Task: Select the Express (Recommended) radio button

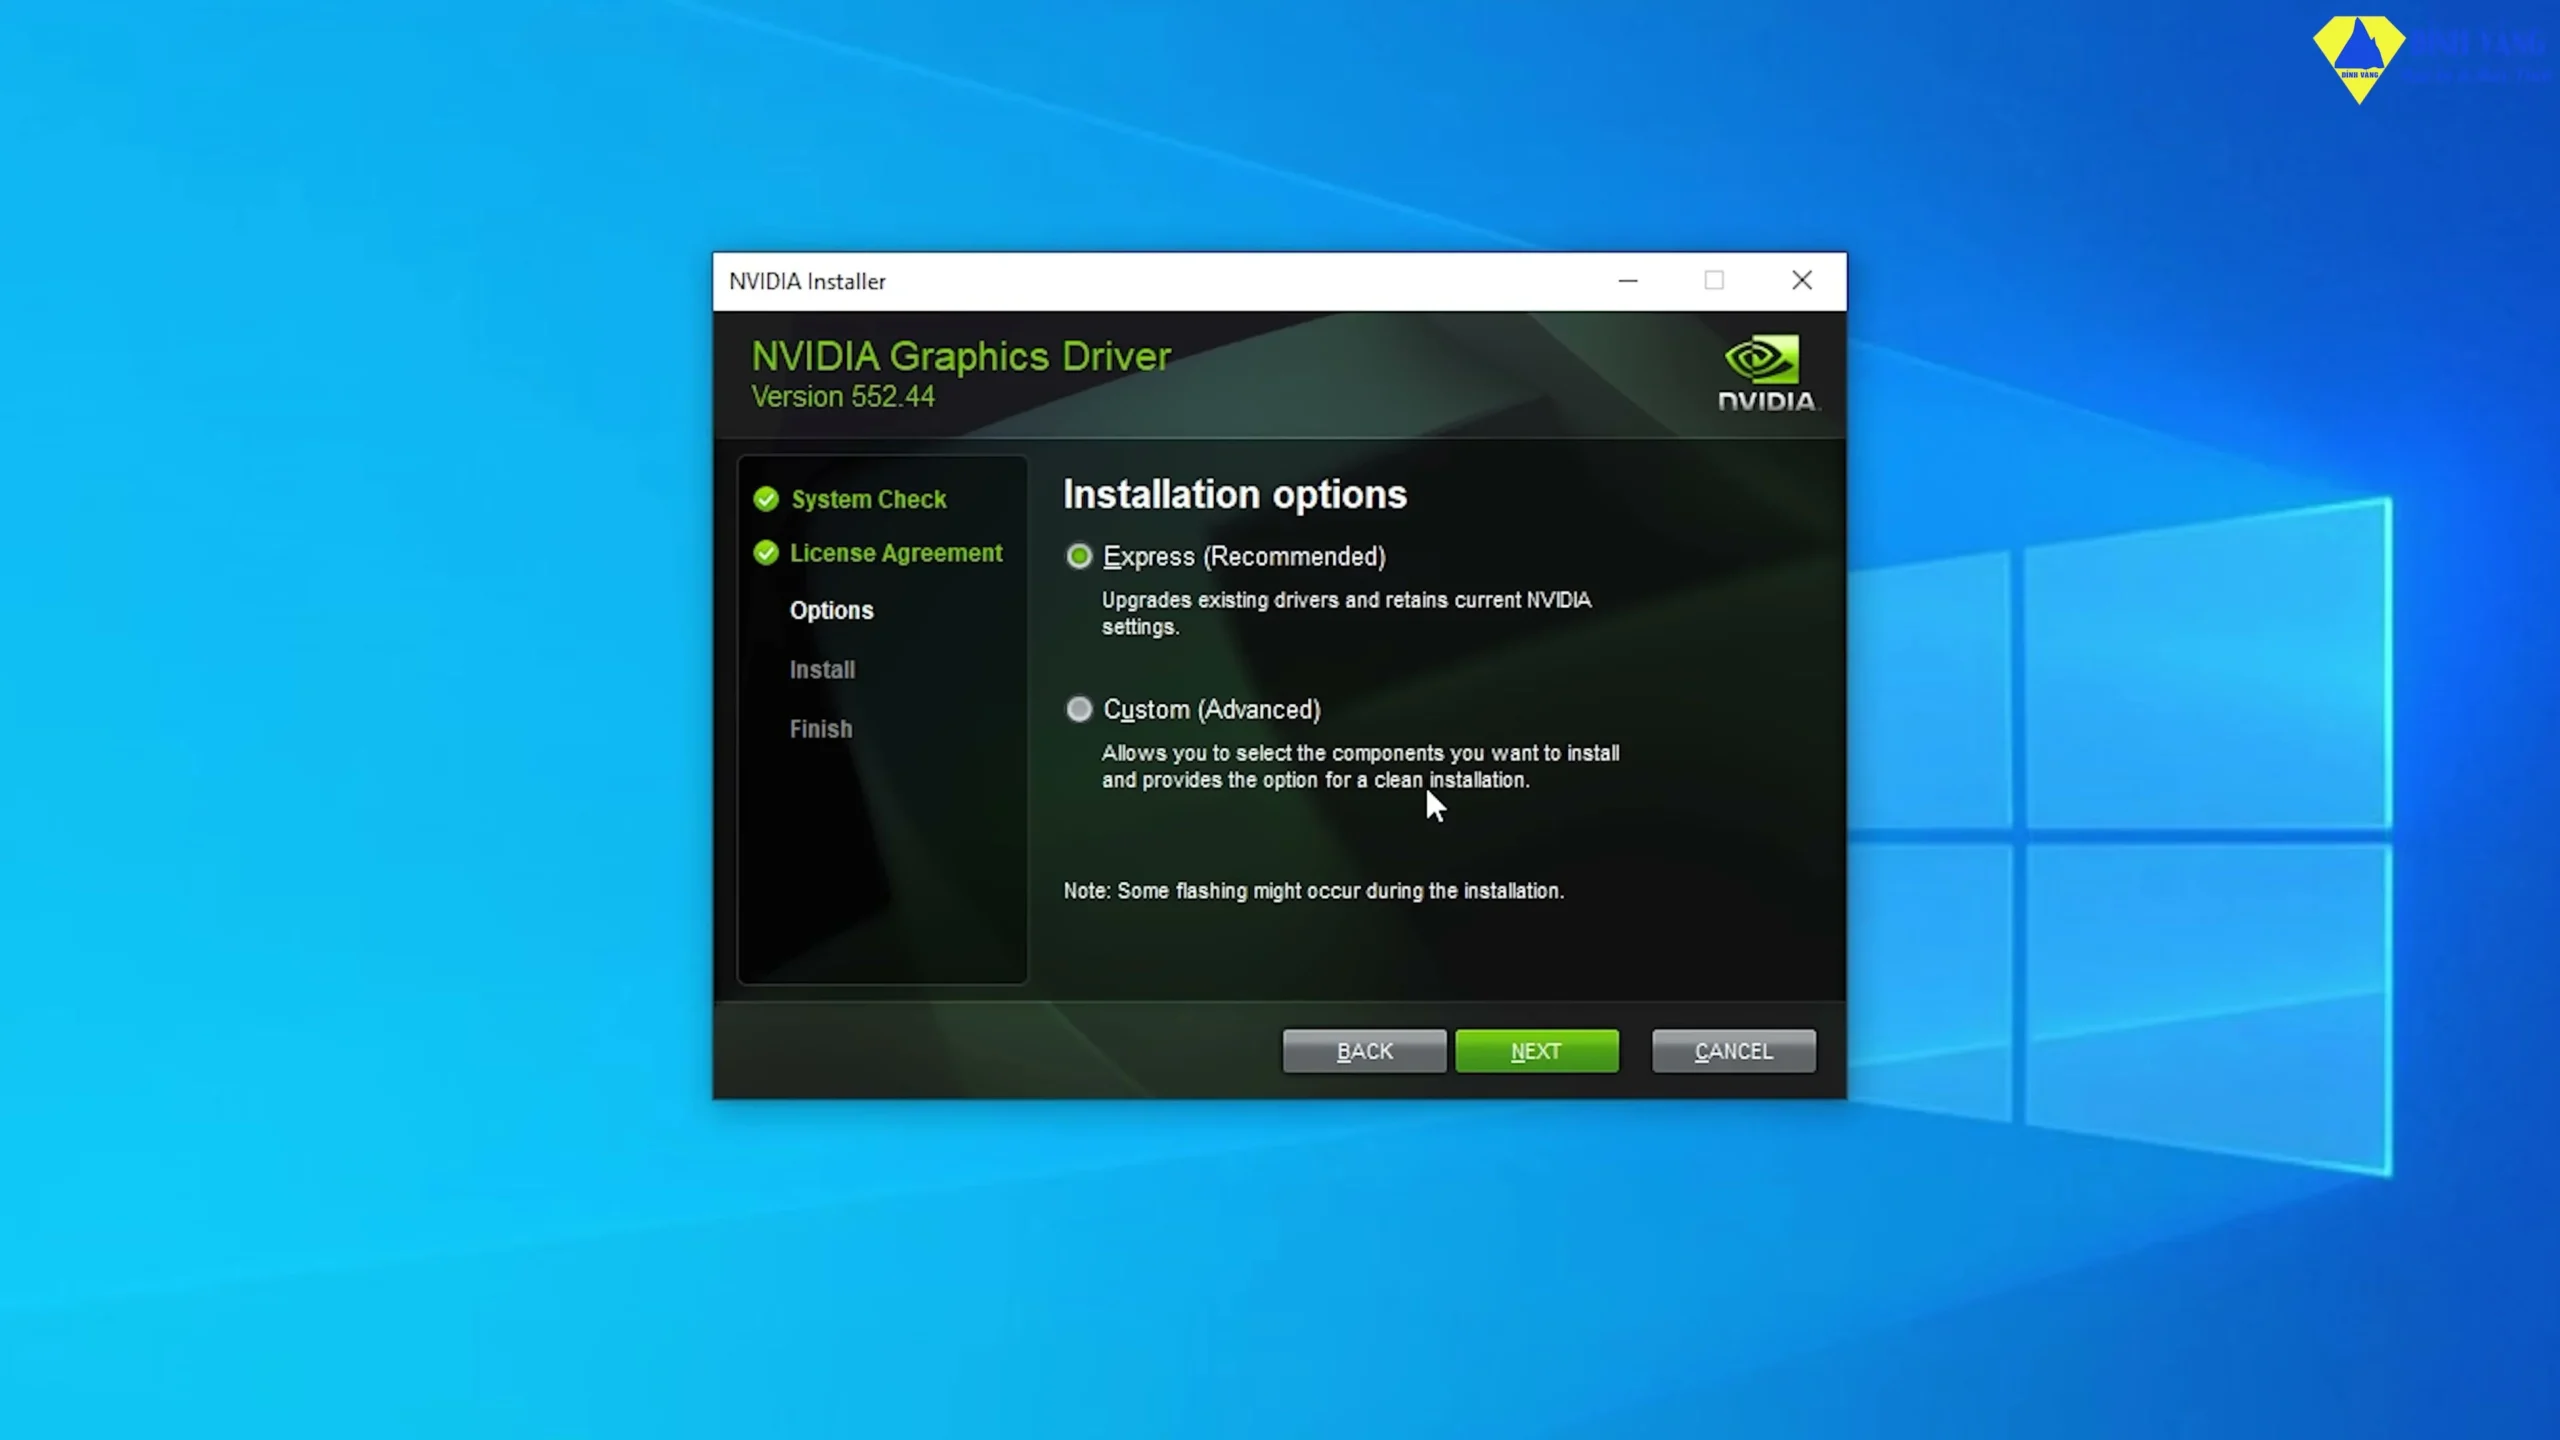Action: coord(1078,556)
